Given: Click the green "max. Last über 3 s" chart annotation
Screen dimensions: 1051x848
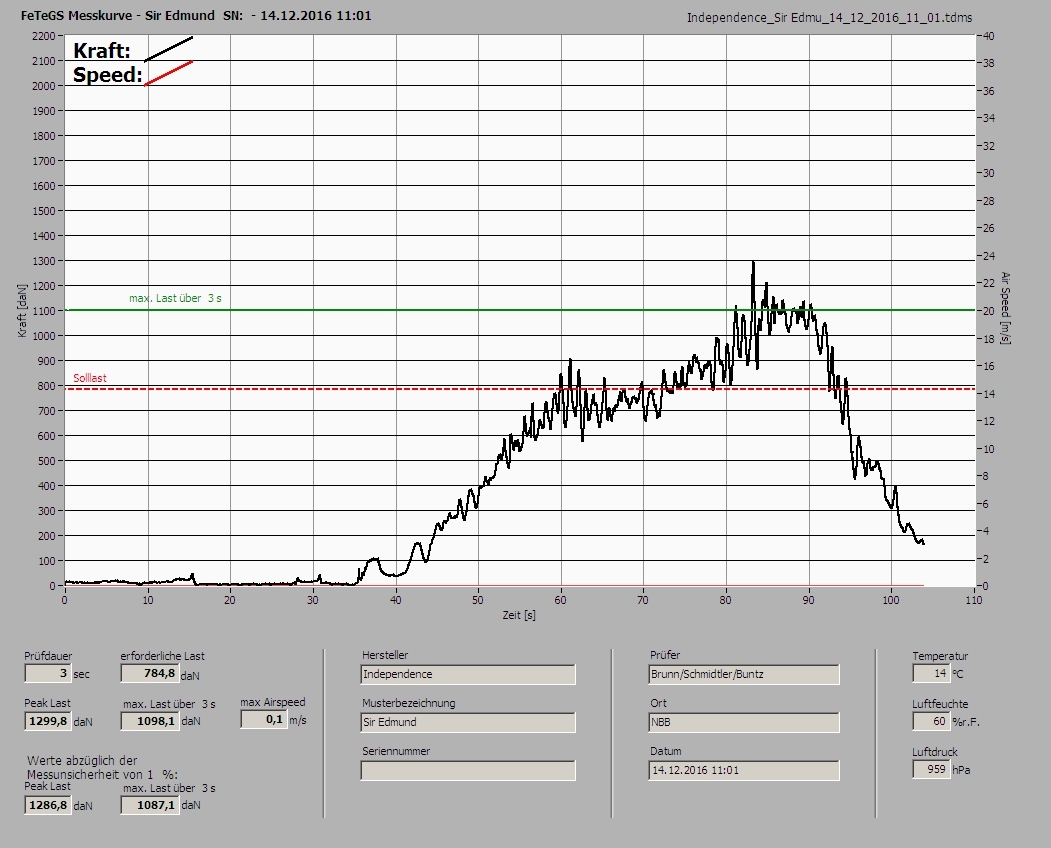Looking at the screenshot, I should coord(175,298).
